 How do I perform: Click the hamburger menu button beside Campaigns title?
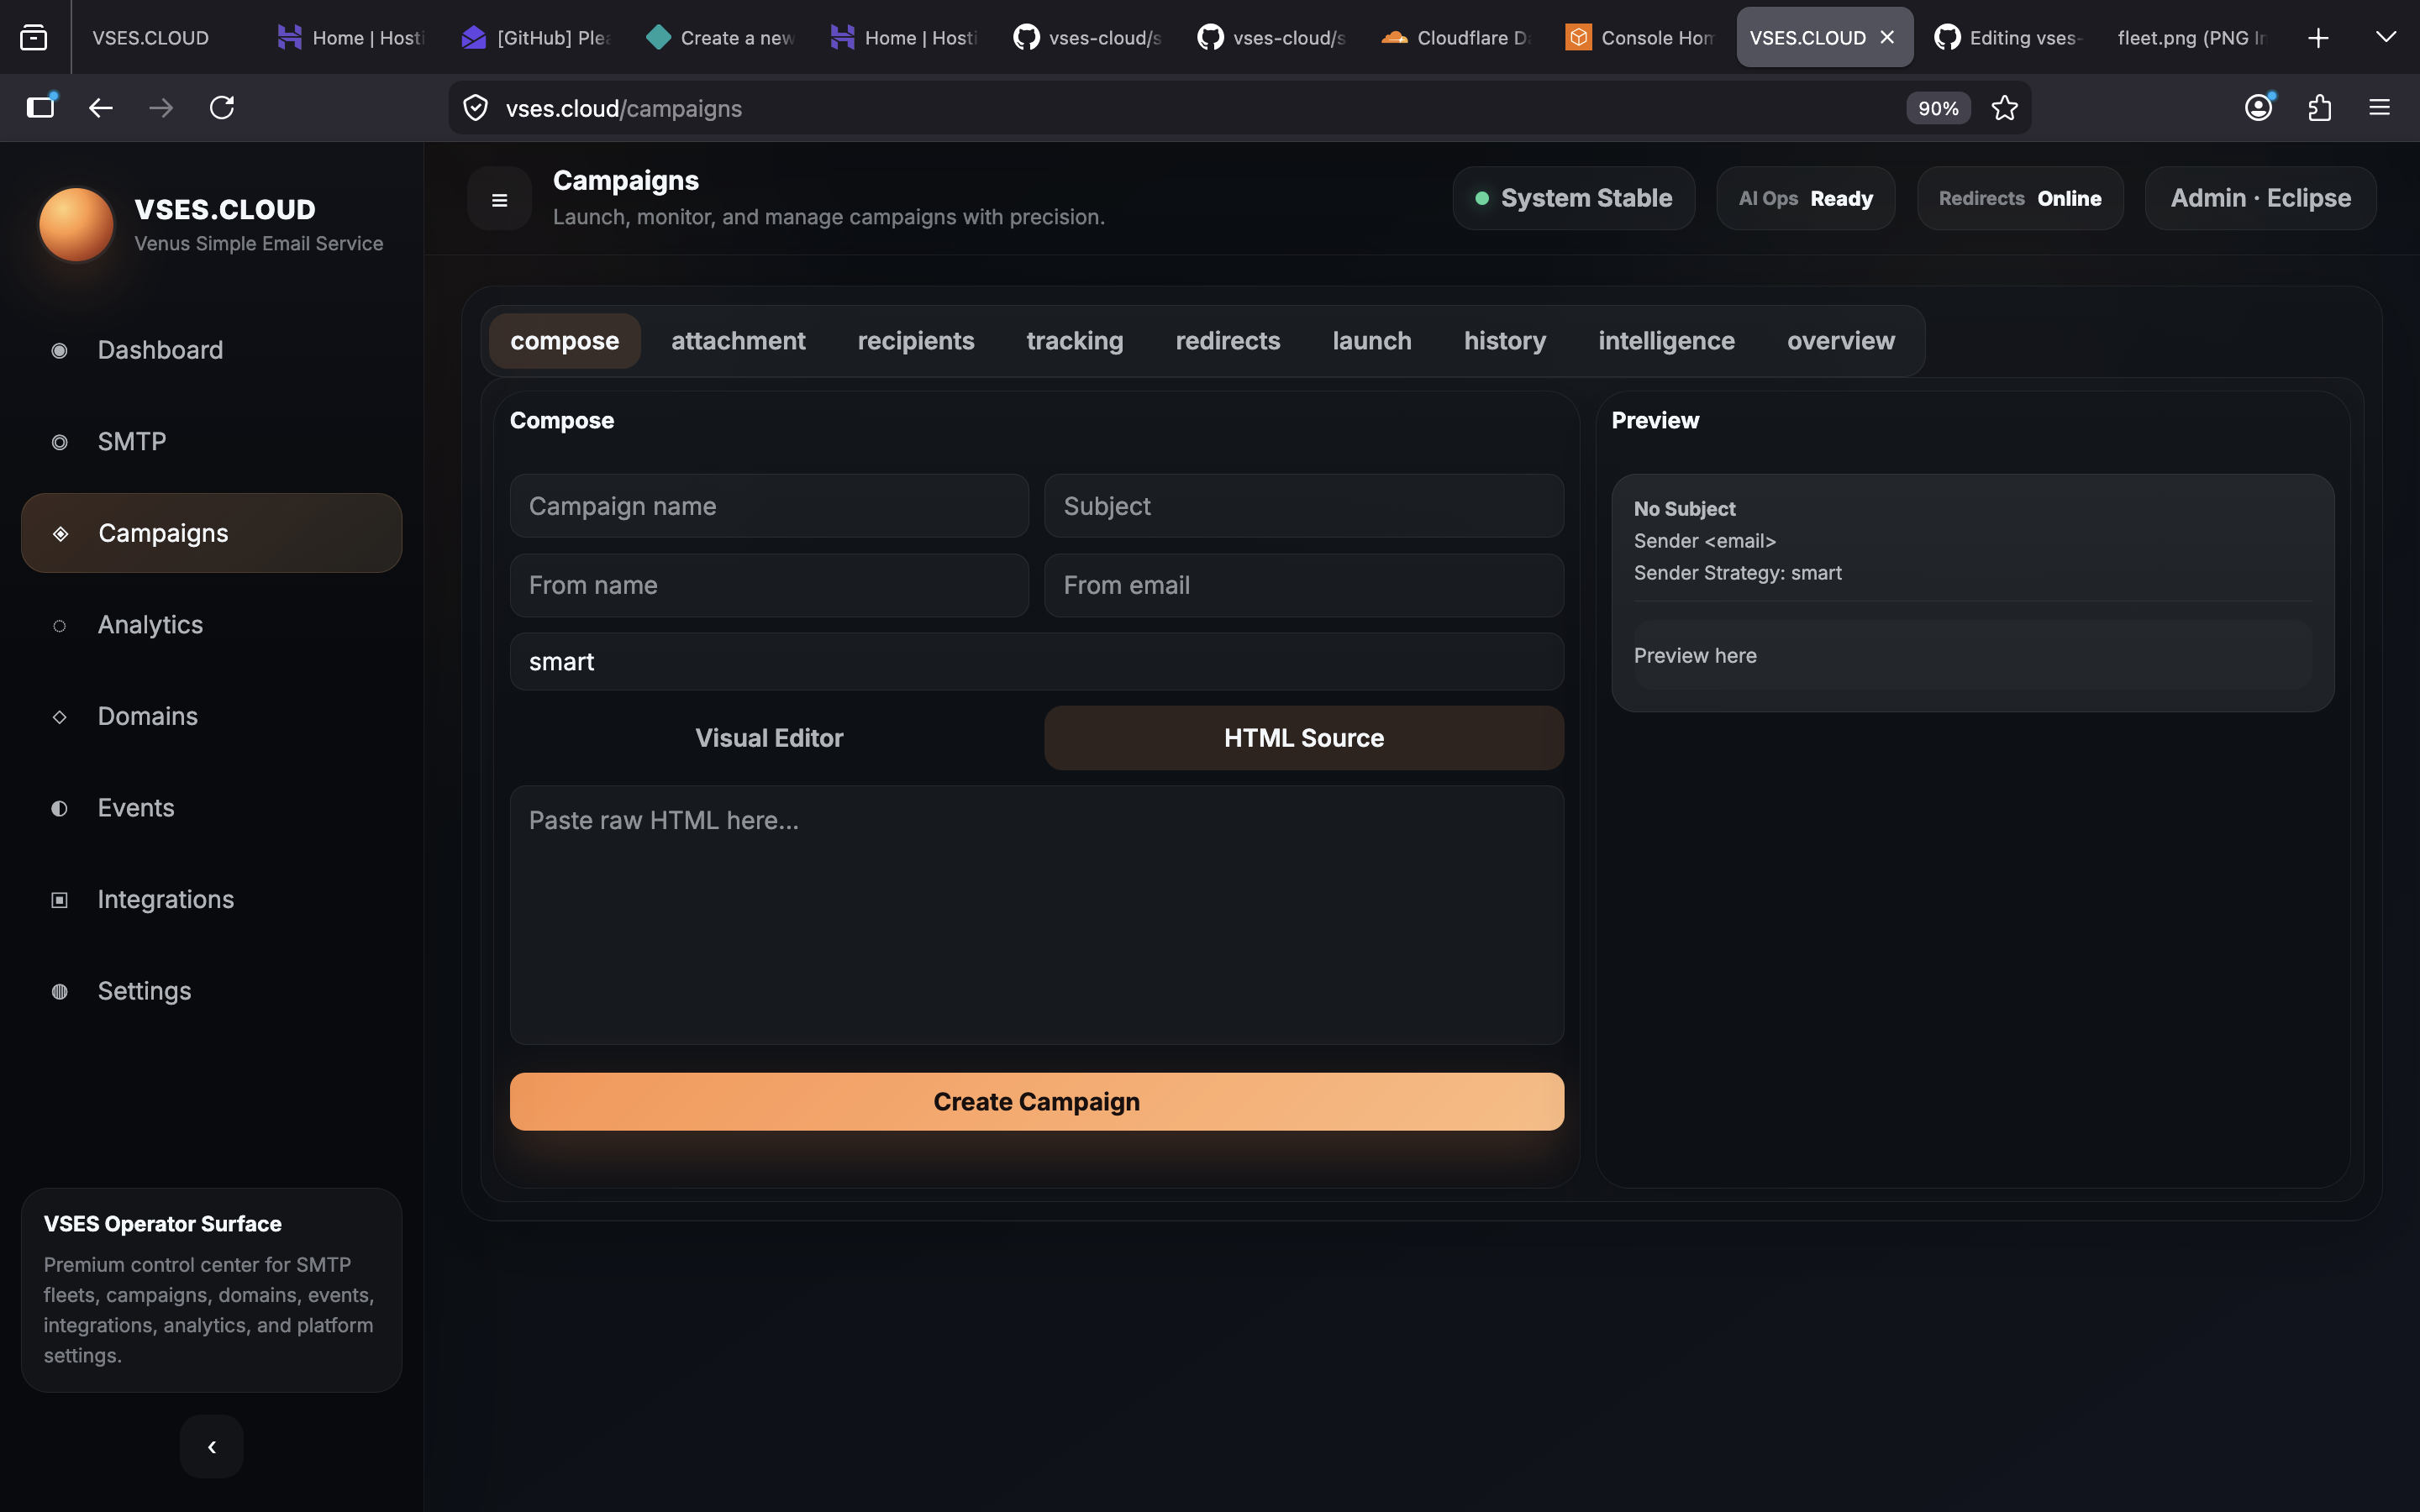coord(499,199)
